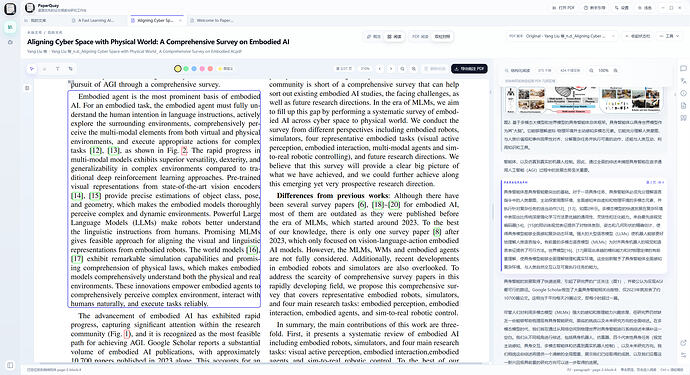Pick the yellow highlight color

(x=178, y=69)
